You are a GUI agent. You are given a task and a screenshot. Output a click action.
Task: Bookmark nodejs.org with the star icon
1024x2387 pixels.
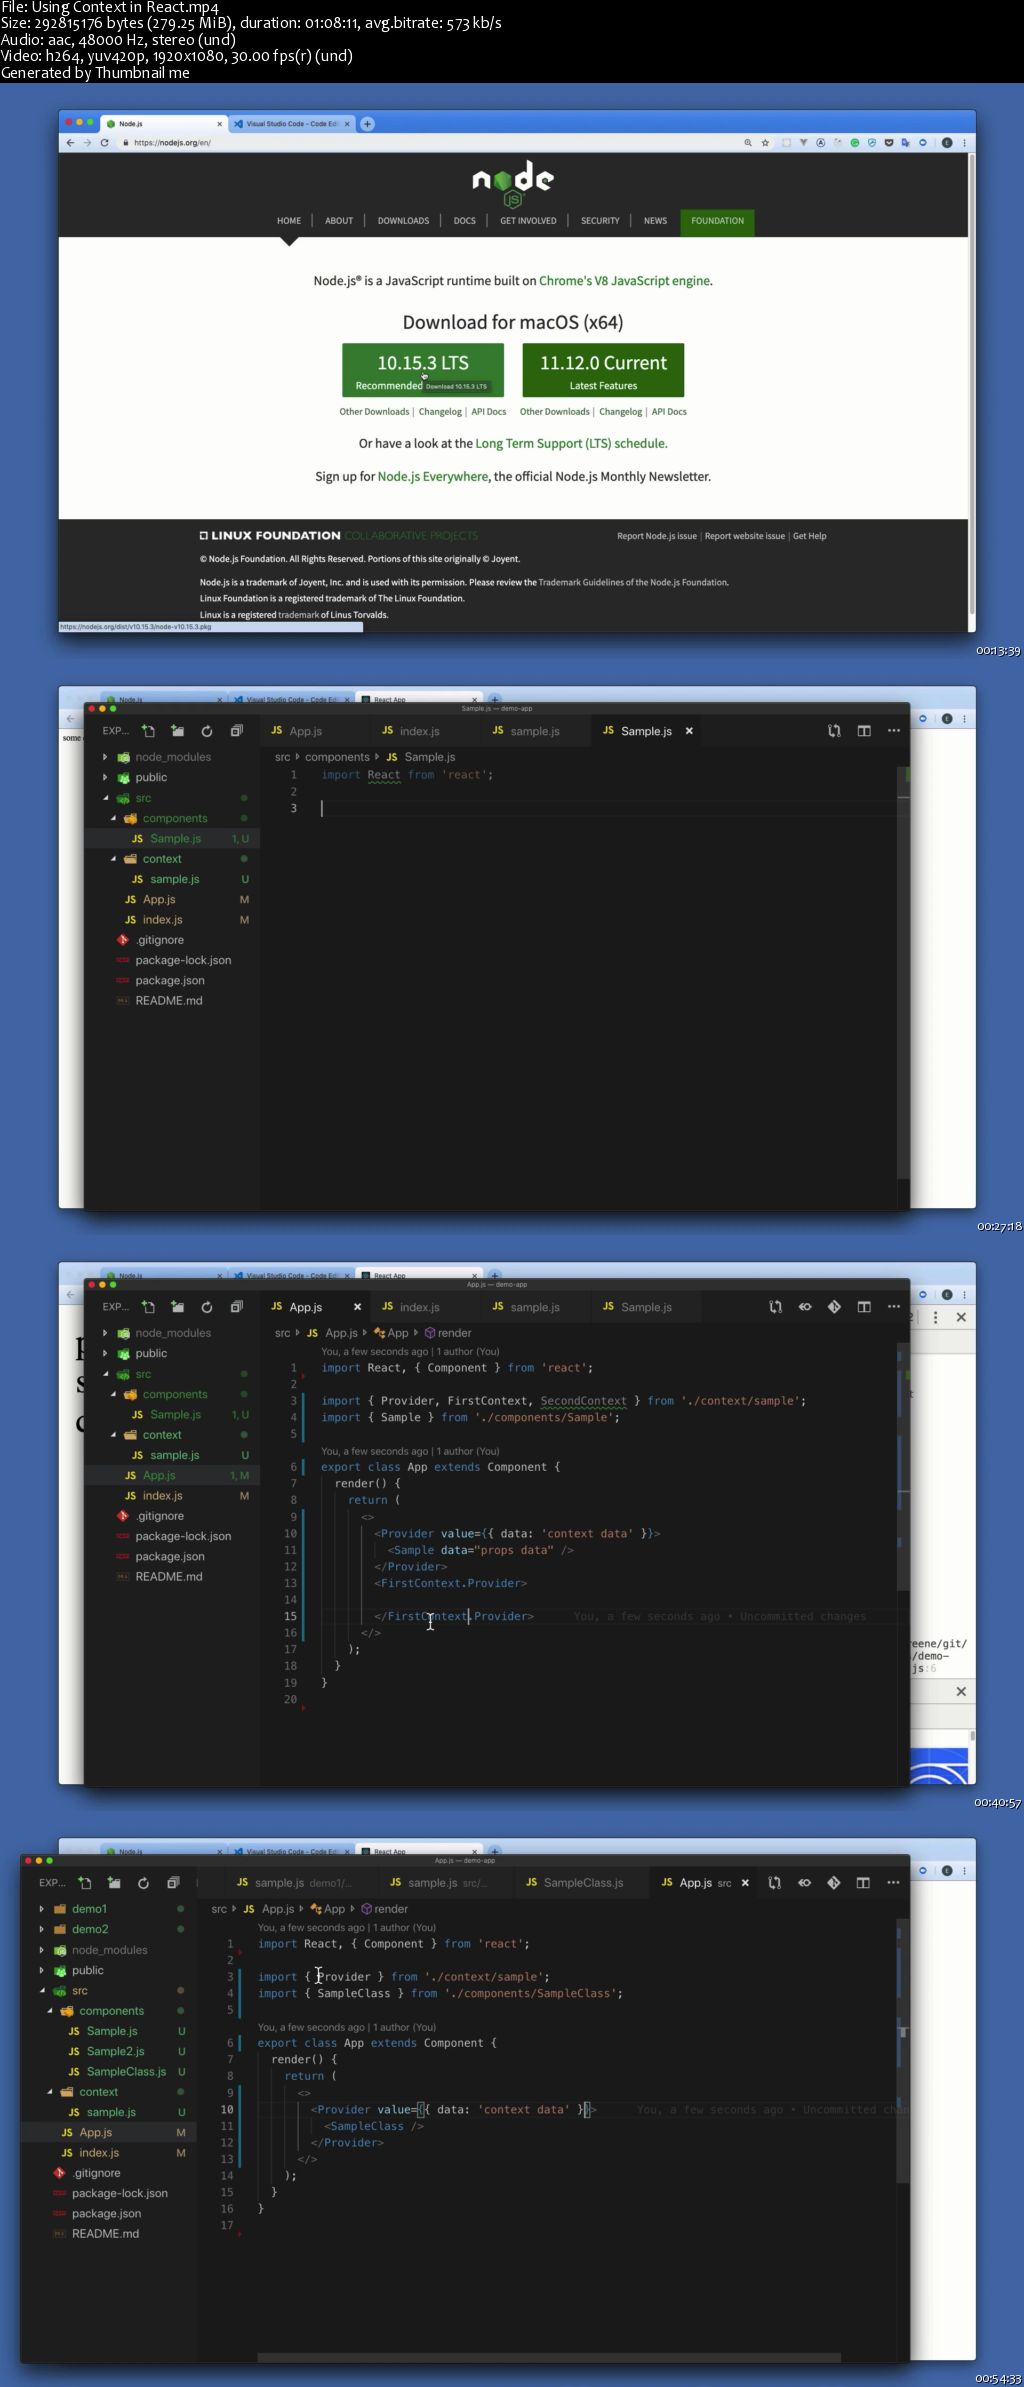[766, 143]
